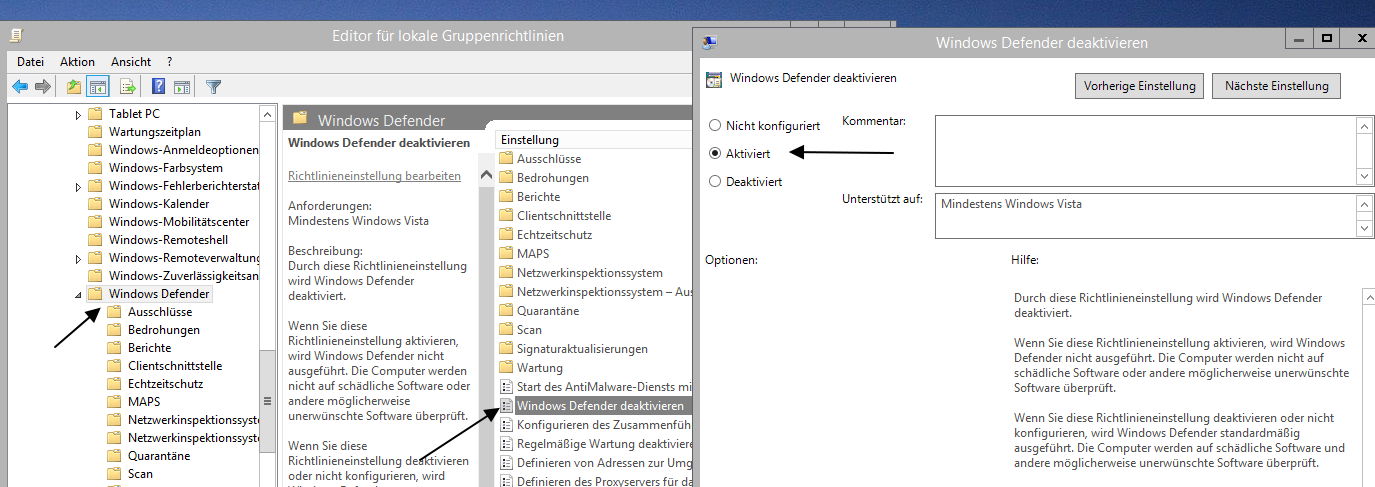
Task: Select Windows Defender folder in the tree
Action: [159, 294]
